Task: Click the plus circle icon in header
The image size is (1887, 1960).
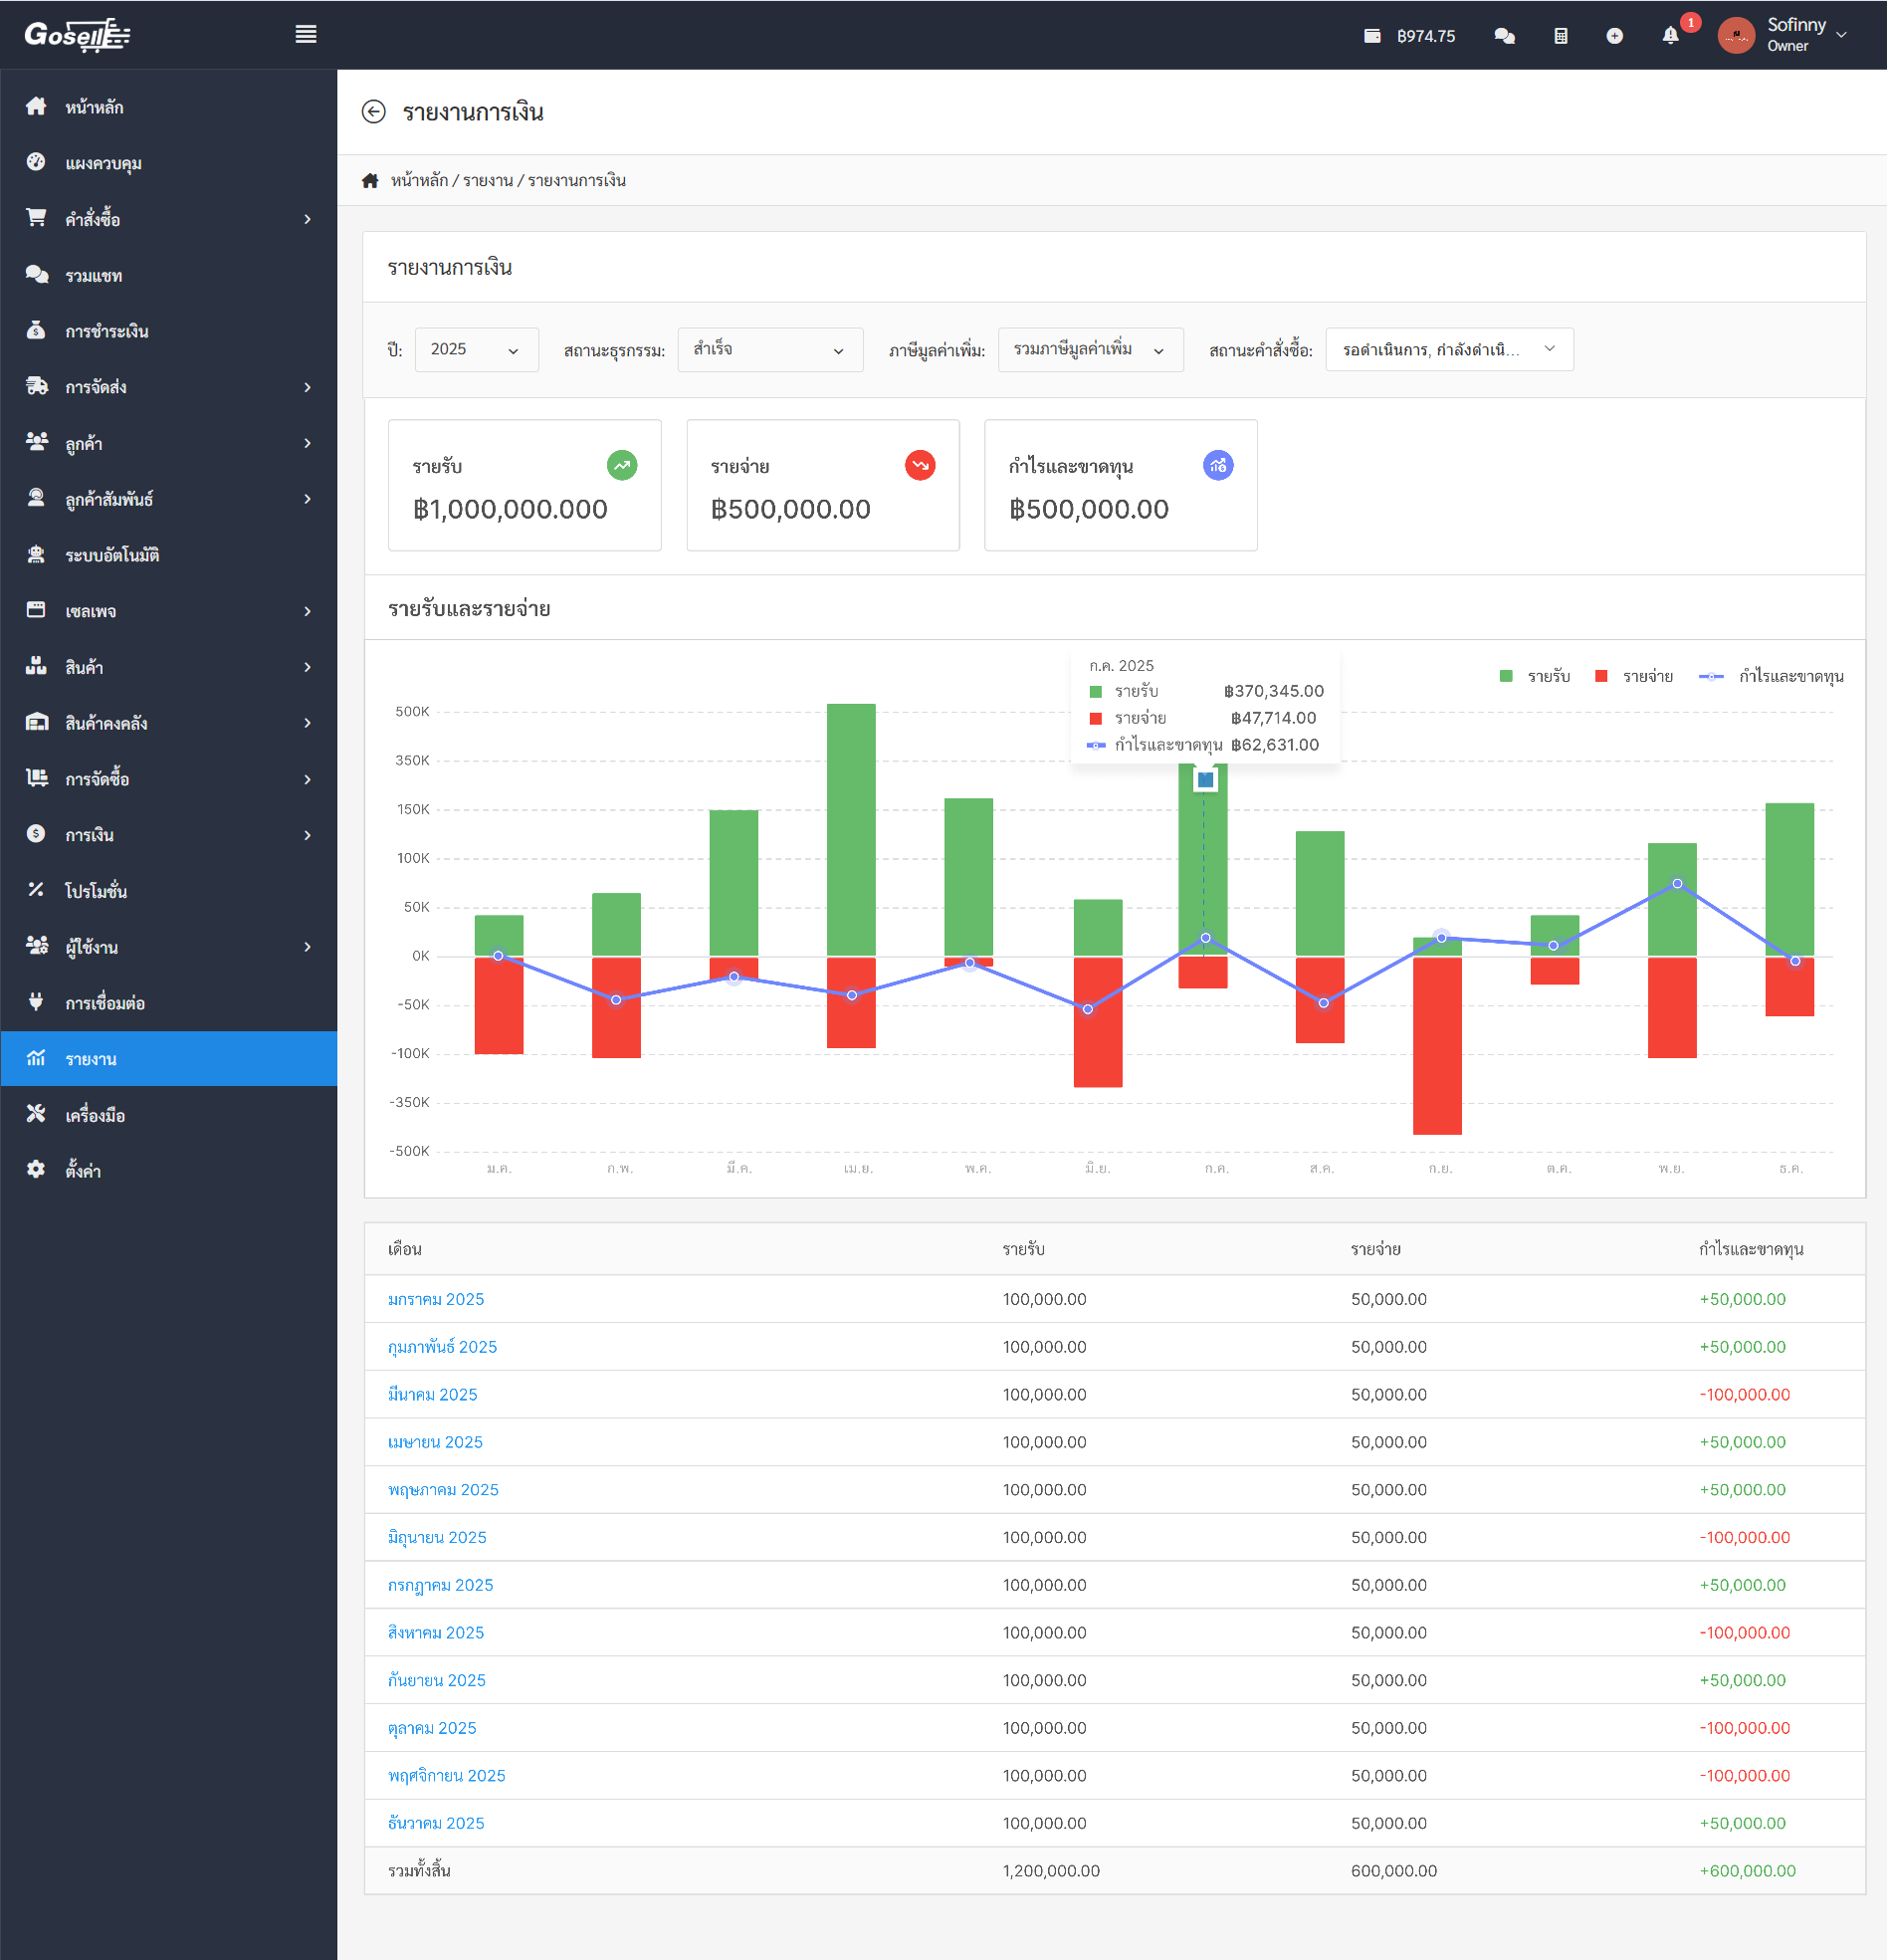Action: coord(1614,36)
